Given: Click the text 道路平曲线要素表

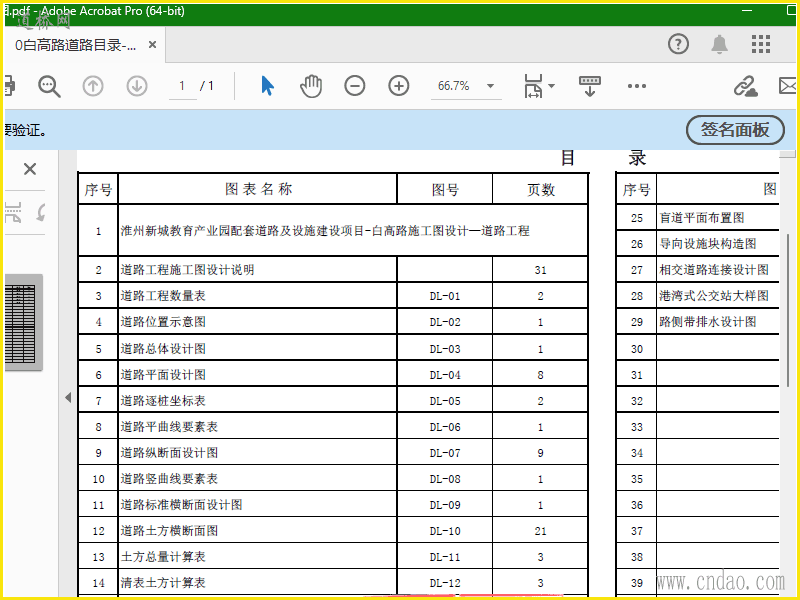Looking at the screenshot, I should 169,427.
